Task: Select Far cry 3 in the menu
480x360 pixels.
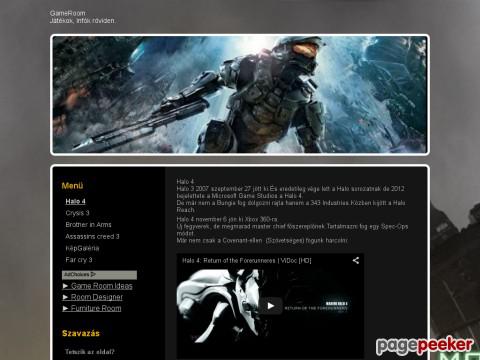Action: 79,260
